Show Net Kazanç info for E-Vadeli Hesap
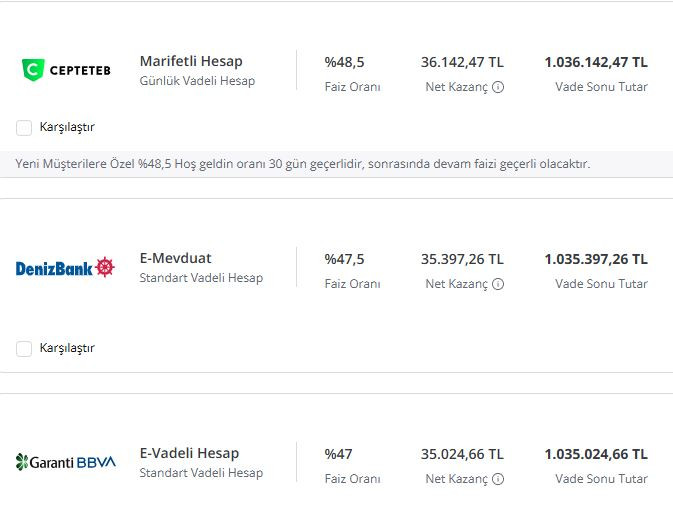Image resolution: width=673 pixels, height=509 pixels. coord(498,479)
